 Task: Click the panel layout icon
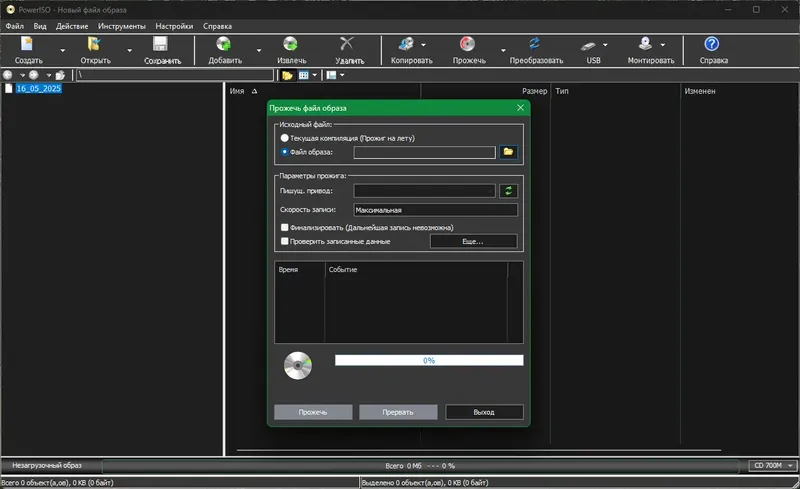[331, 76]
